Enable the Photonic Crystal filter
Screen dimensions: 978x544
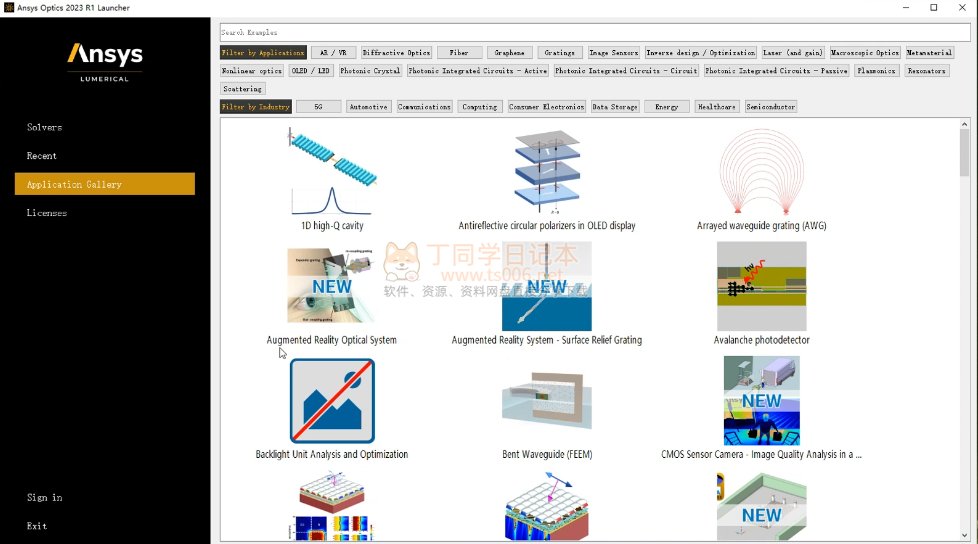[370, 70]
